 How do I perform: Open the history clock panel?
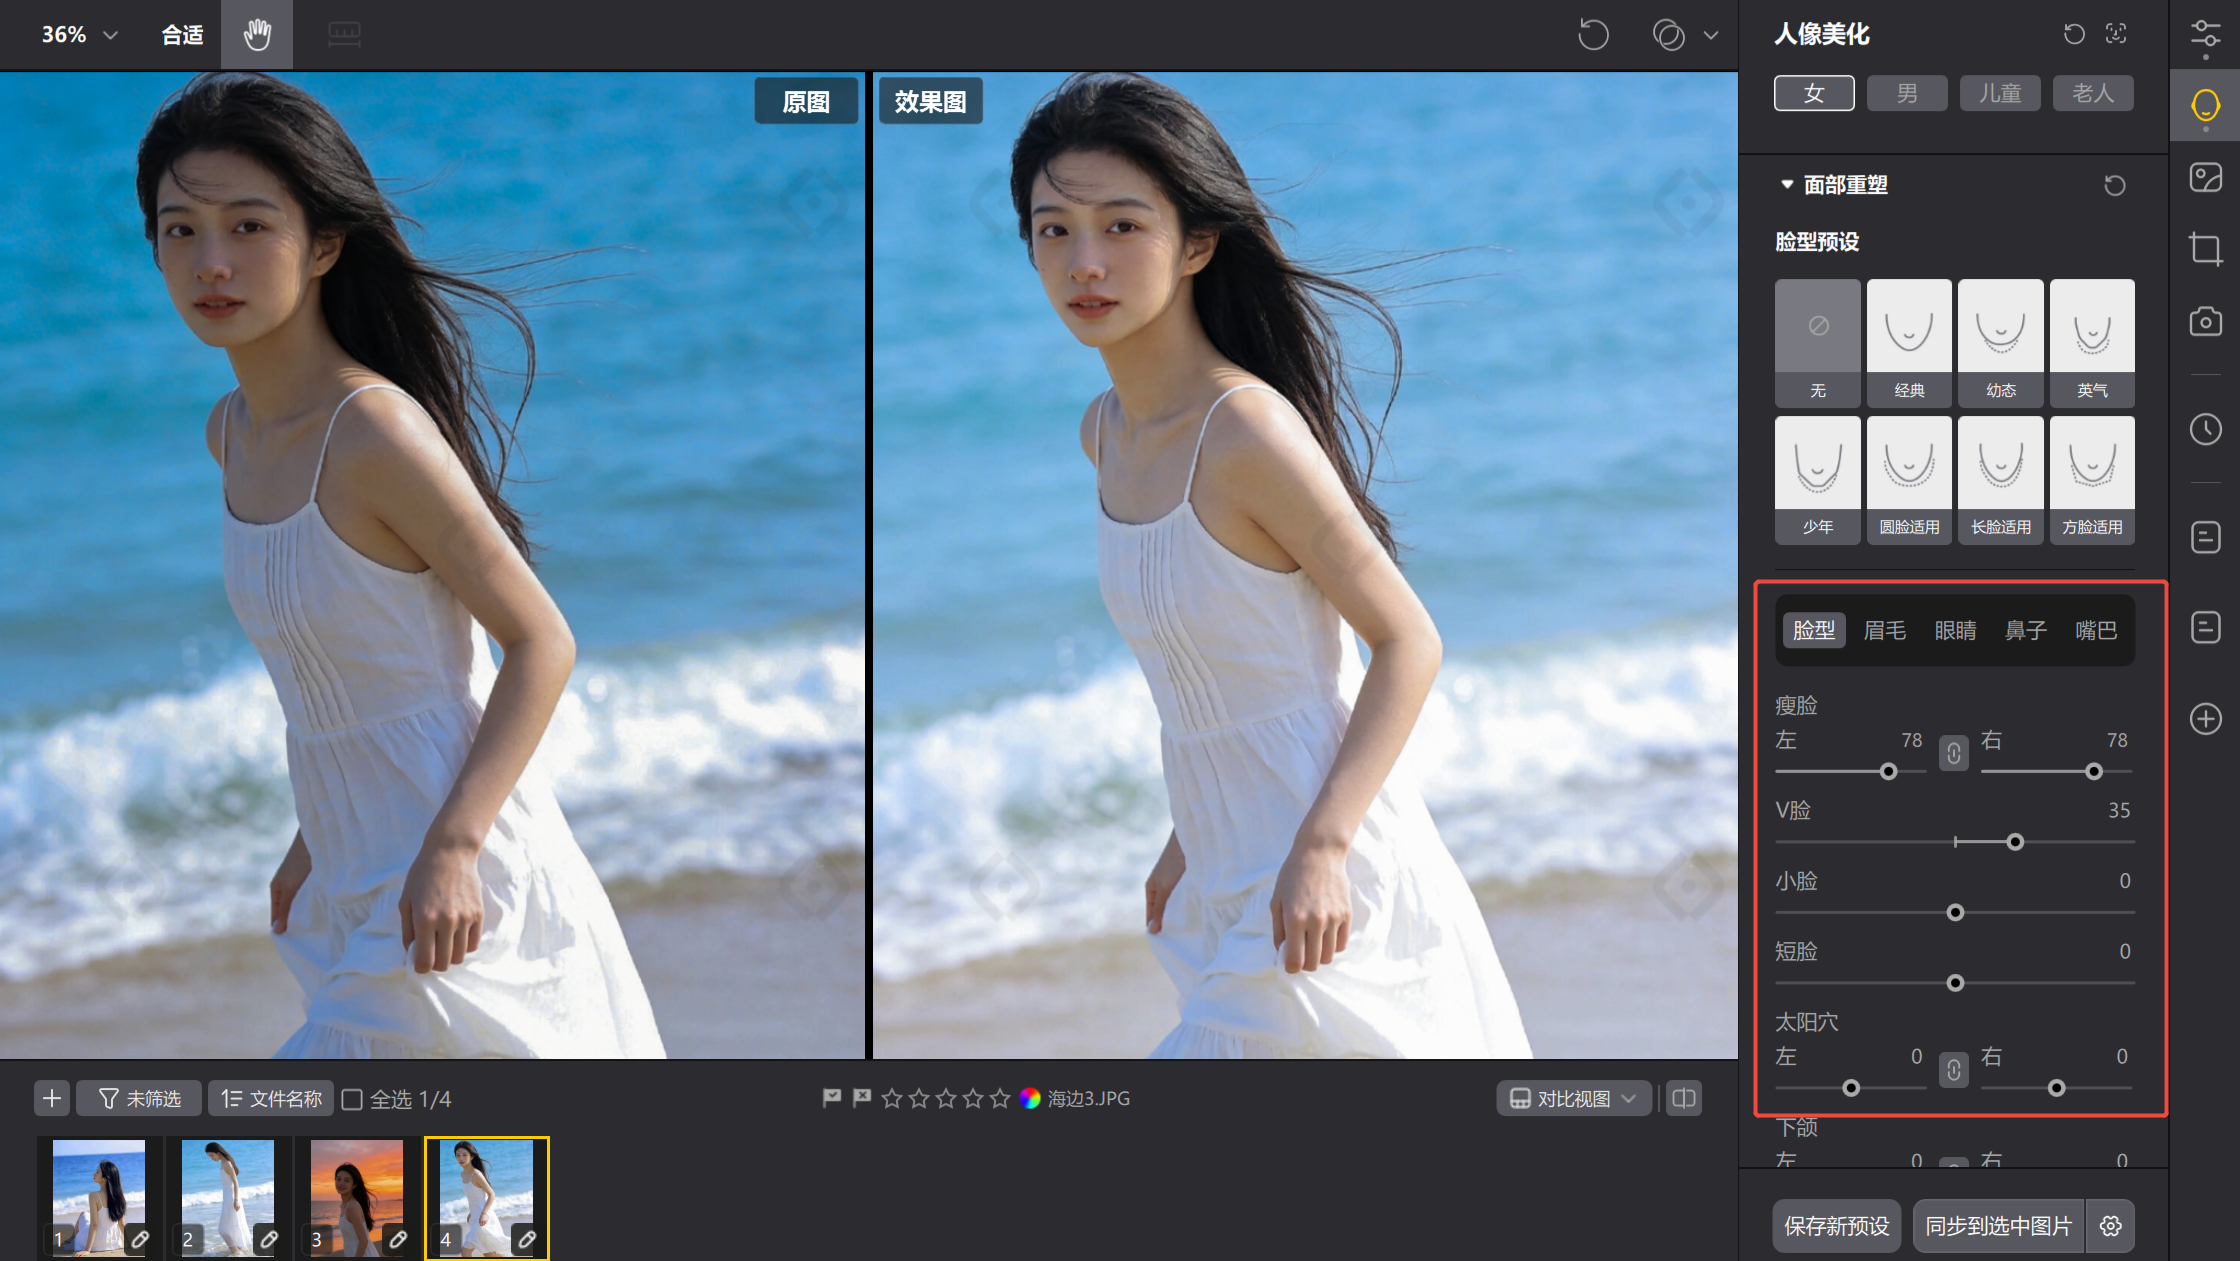2205,430
